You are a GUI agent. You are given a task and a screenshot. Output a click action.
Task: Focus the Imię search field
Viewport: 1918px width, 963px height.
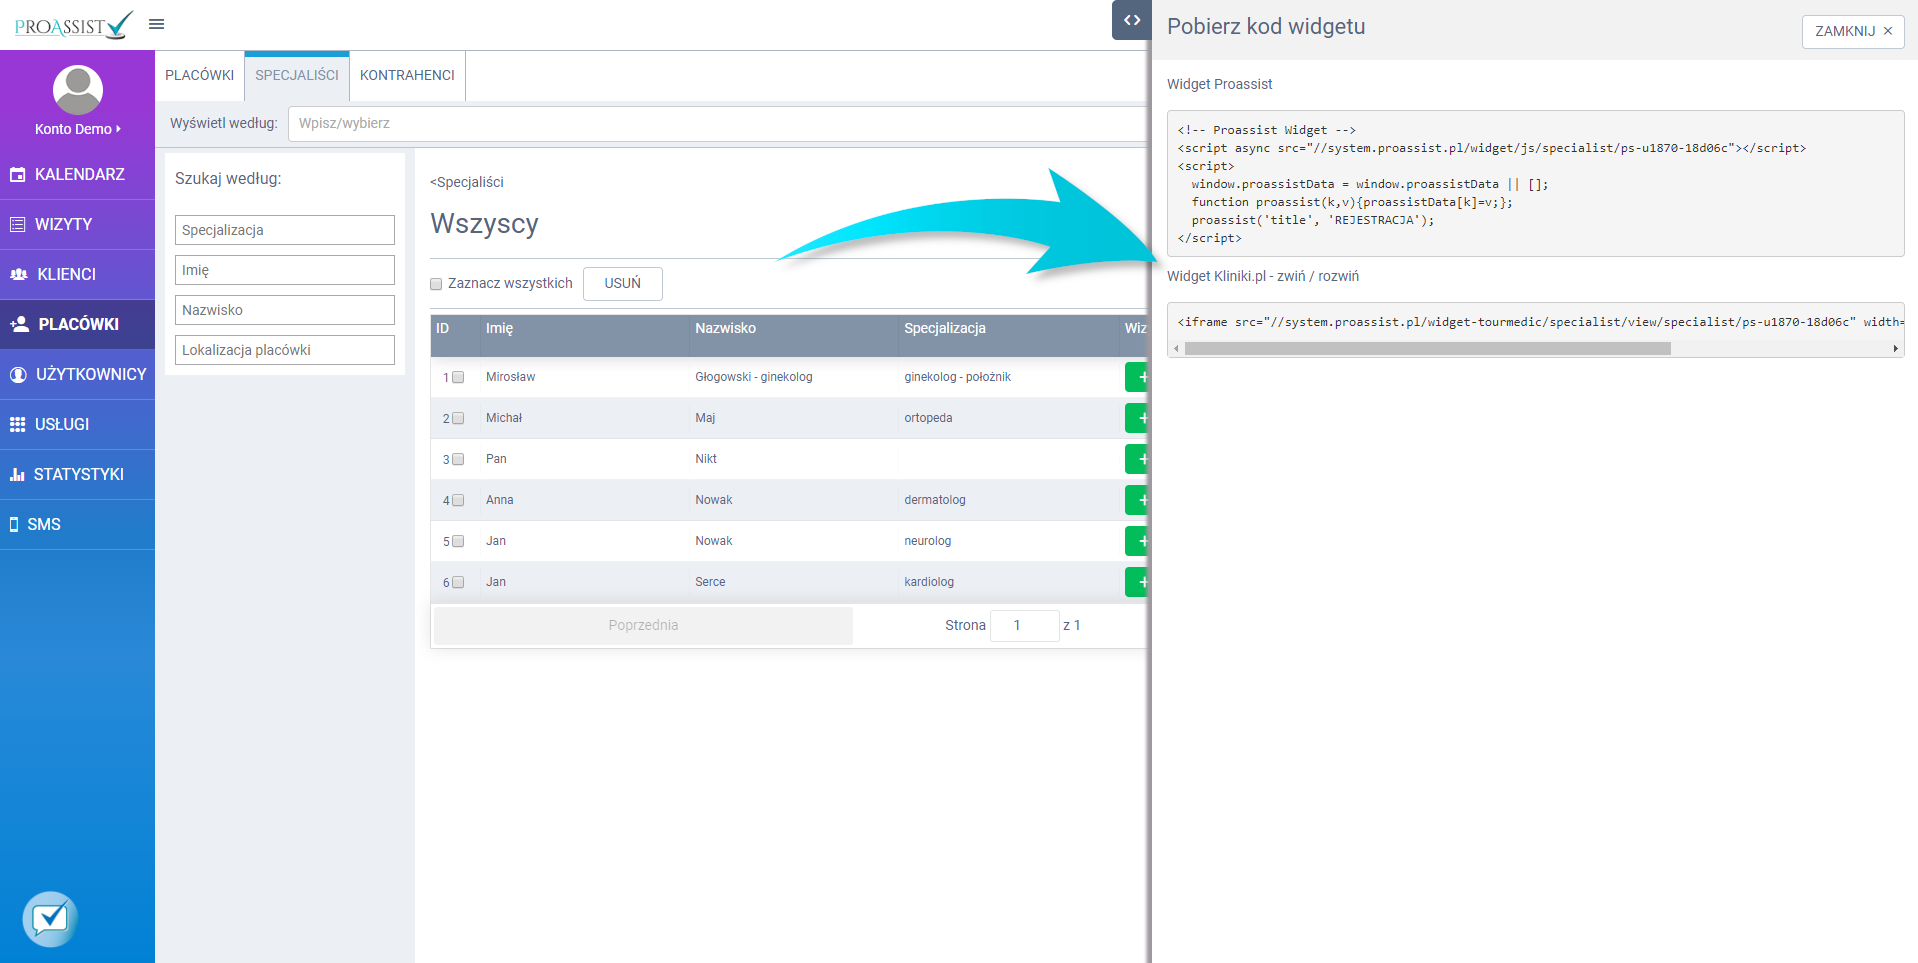pos(285,270)
